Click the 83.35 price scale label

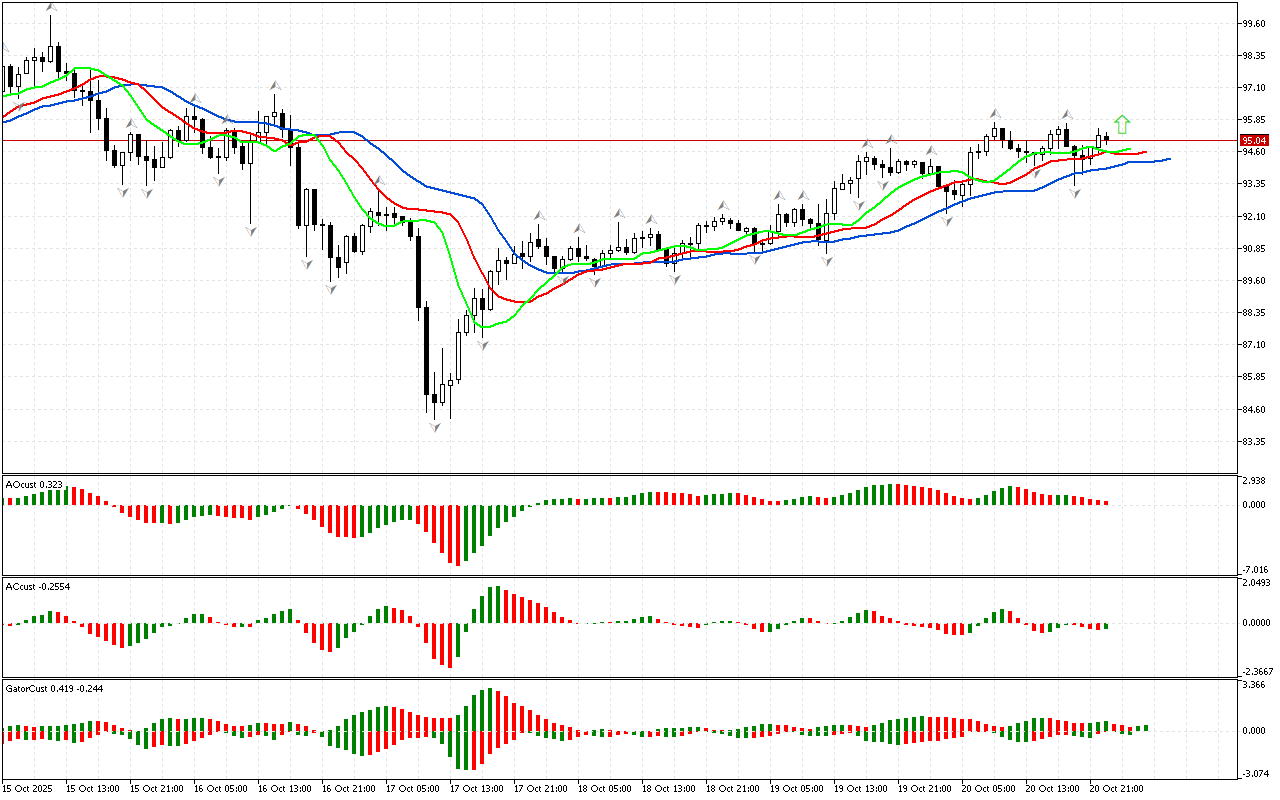pos(1253,442)
